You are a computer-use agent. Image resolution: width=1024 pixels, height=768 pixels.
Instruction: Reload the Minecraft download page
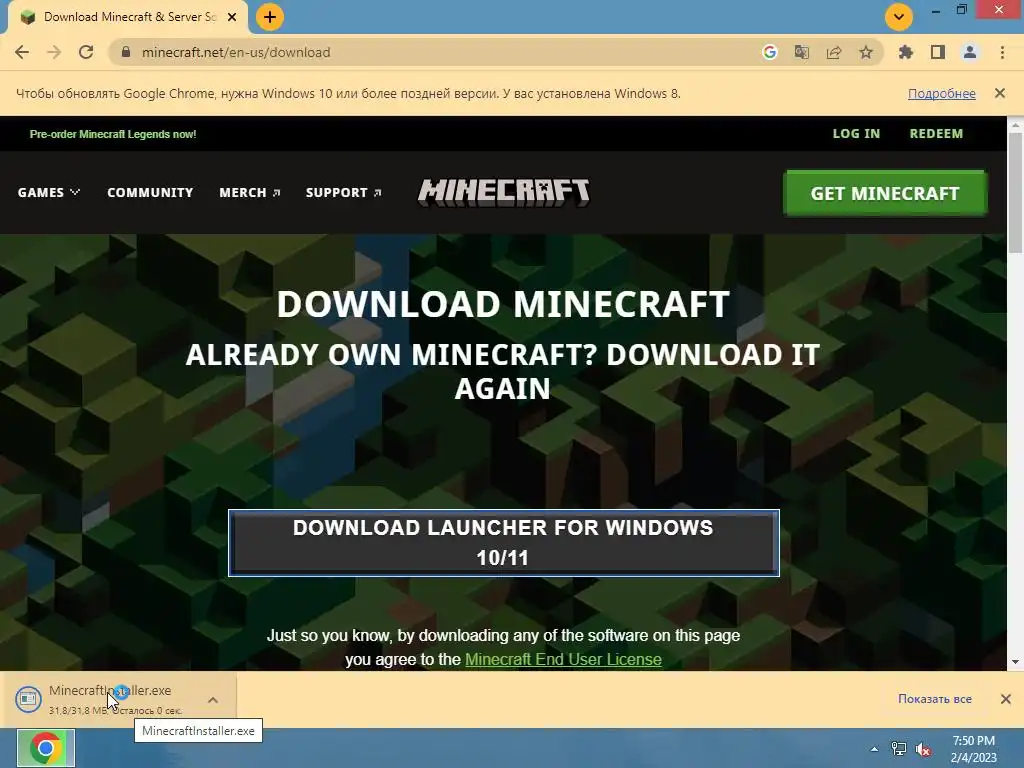click(x=86, y=52)
